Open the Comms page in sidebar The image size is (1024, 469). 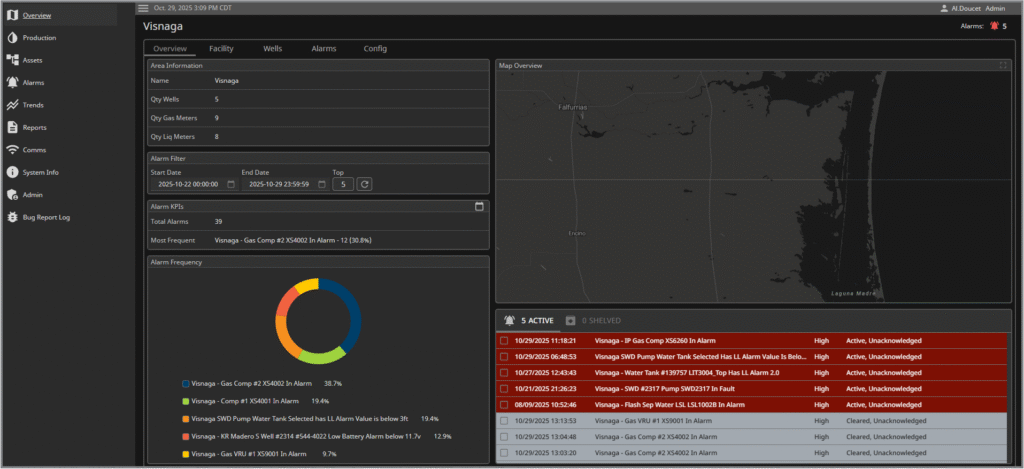34,149
